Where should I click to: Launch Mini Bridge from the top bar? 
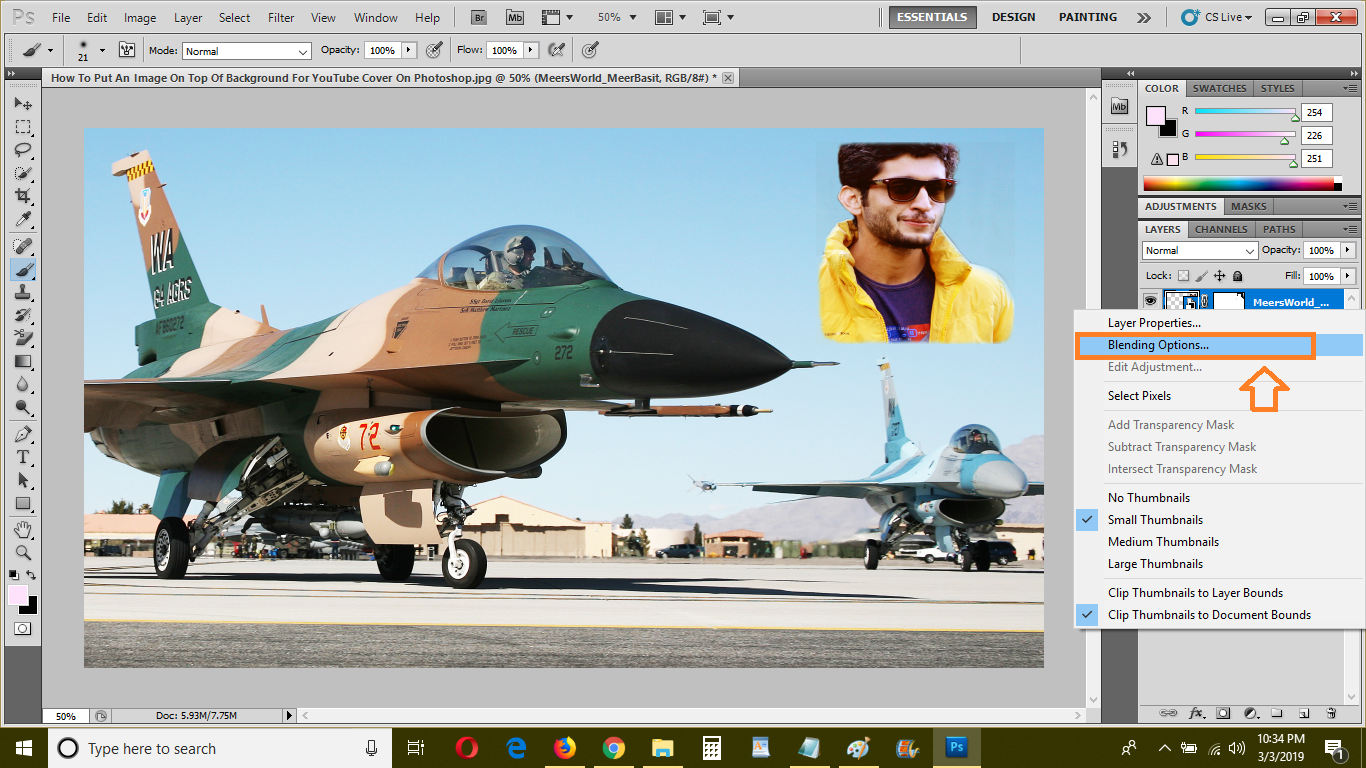pyautogui.click(x=515, y=17)
